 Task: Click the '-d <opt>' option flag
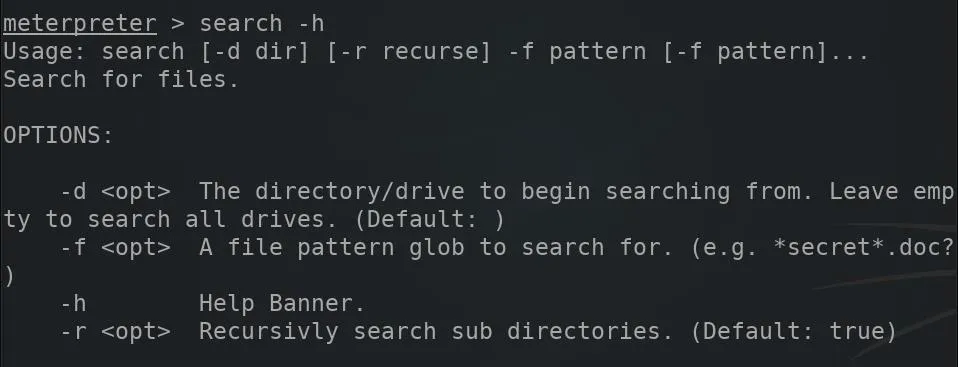tap(115, 192)
